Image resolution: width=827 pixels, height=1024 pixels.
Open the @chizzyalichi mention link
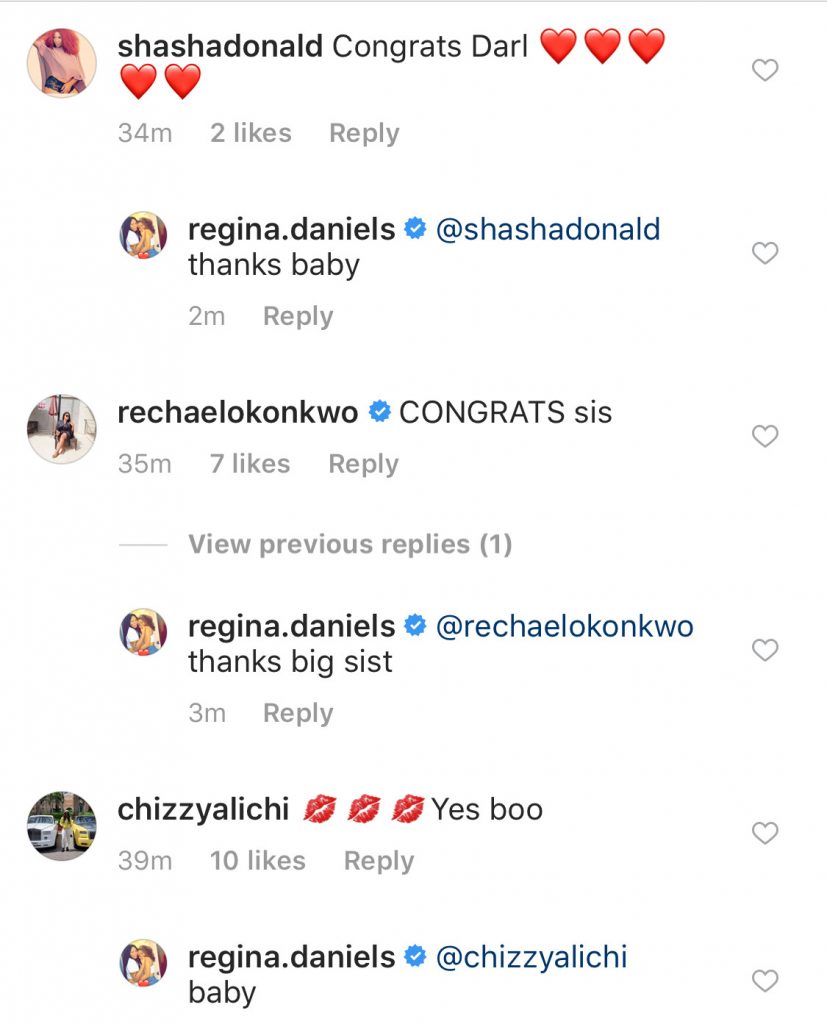(532, 957)
